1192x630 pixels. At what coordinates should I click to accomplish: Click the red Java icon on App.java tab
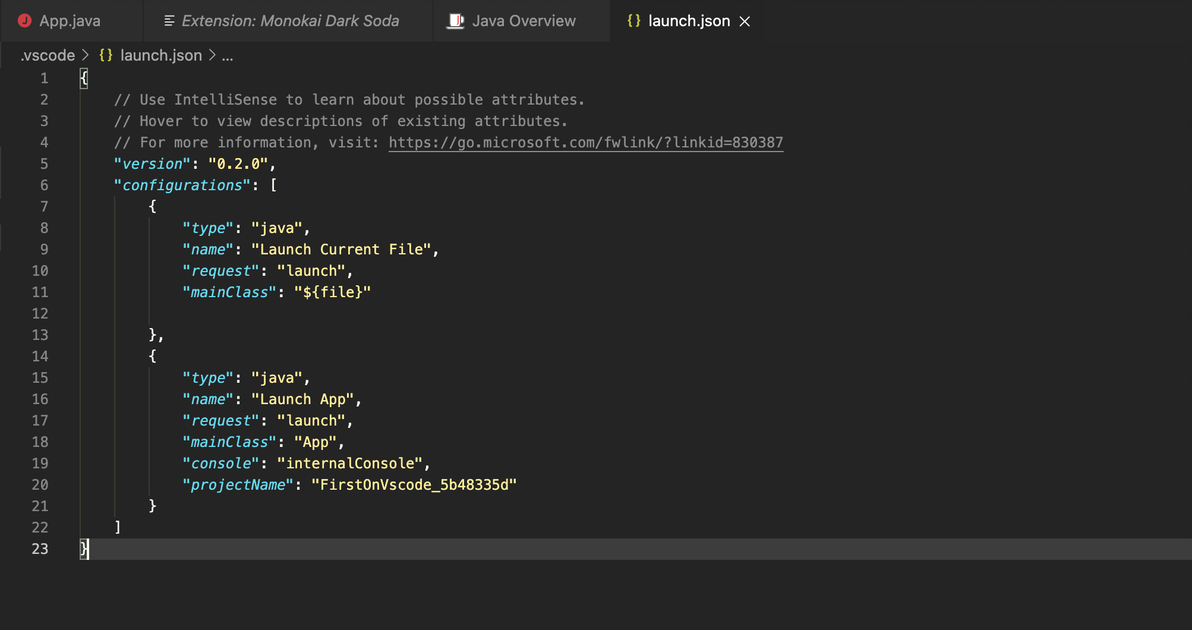tap(25, 21)
